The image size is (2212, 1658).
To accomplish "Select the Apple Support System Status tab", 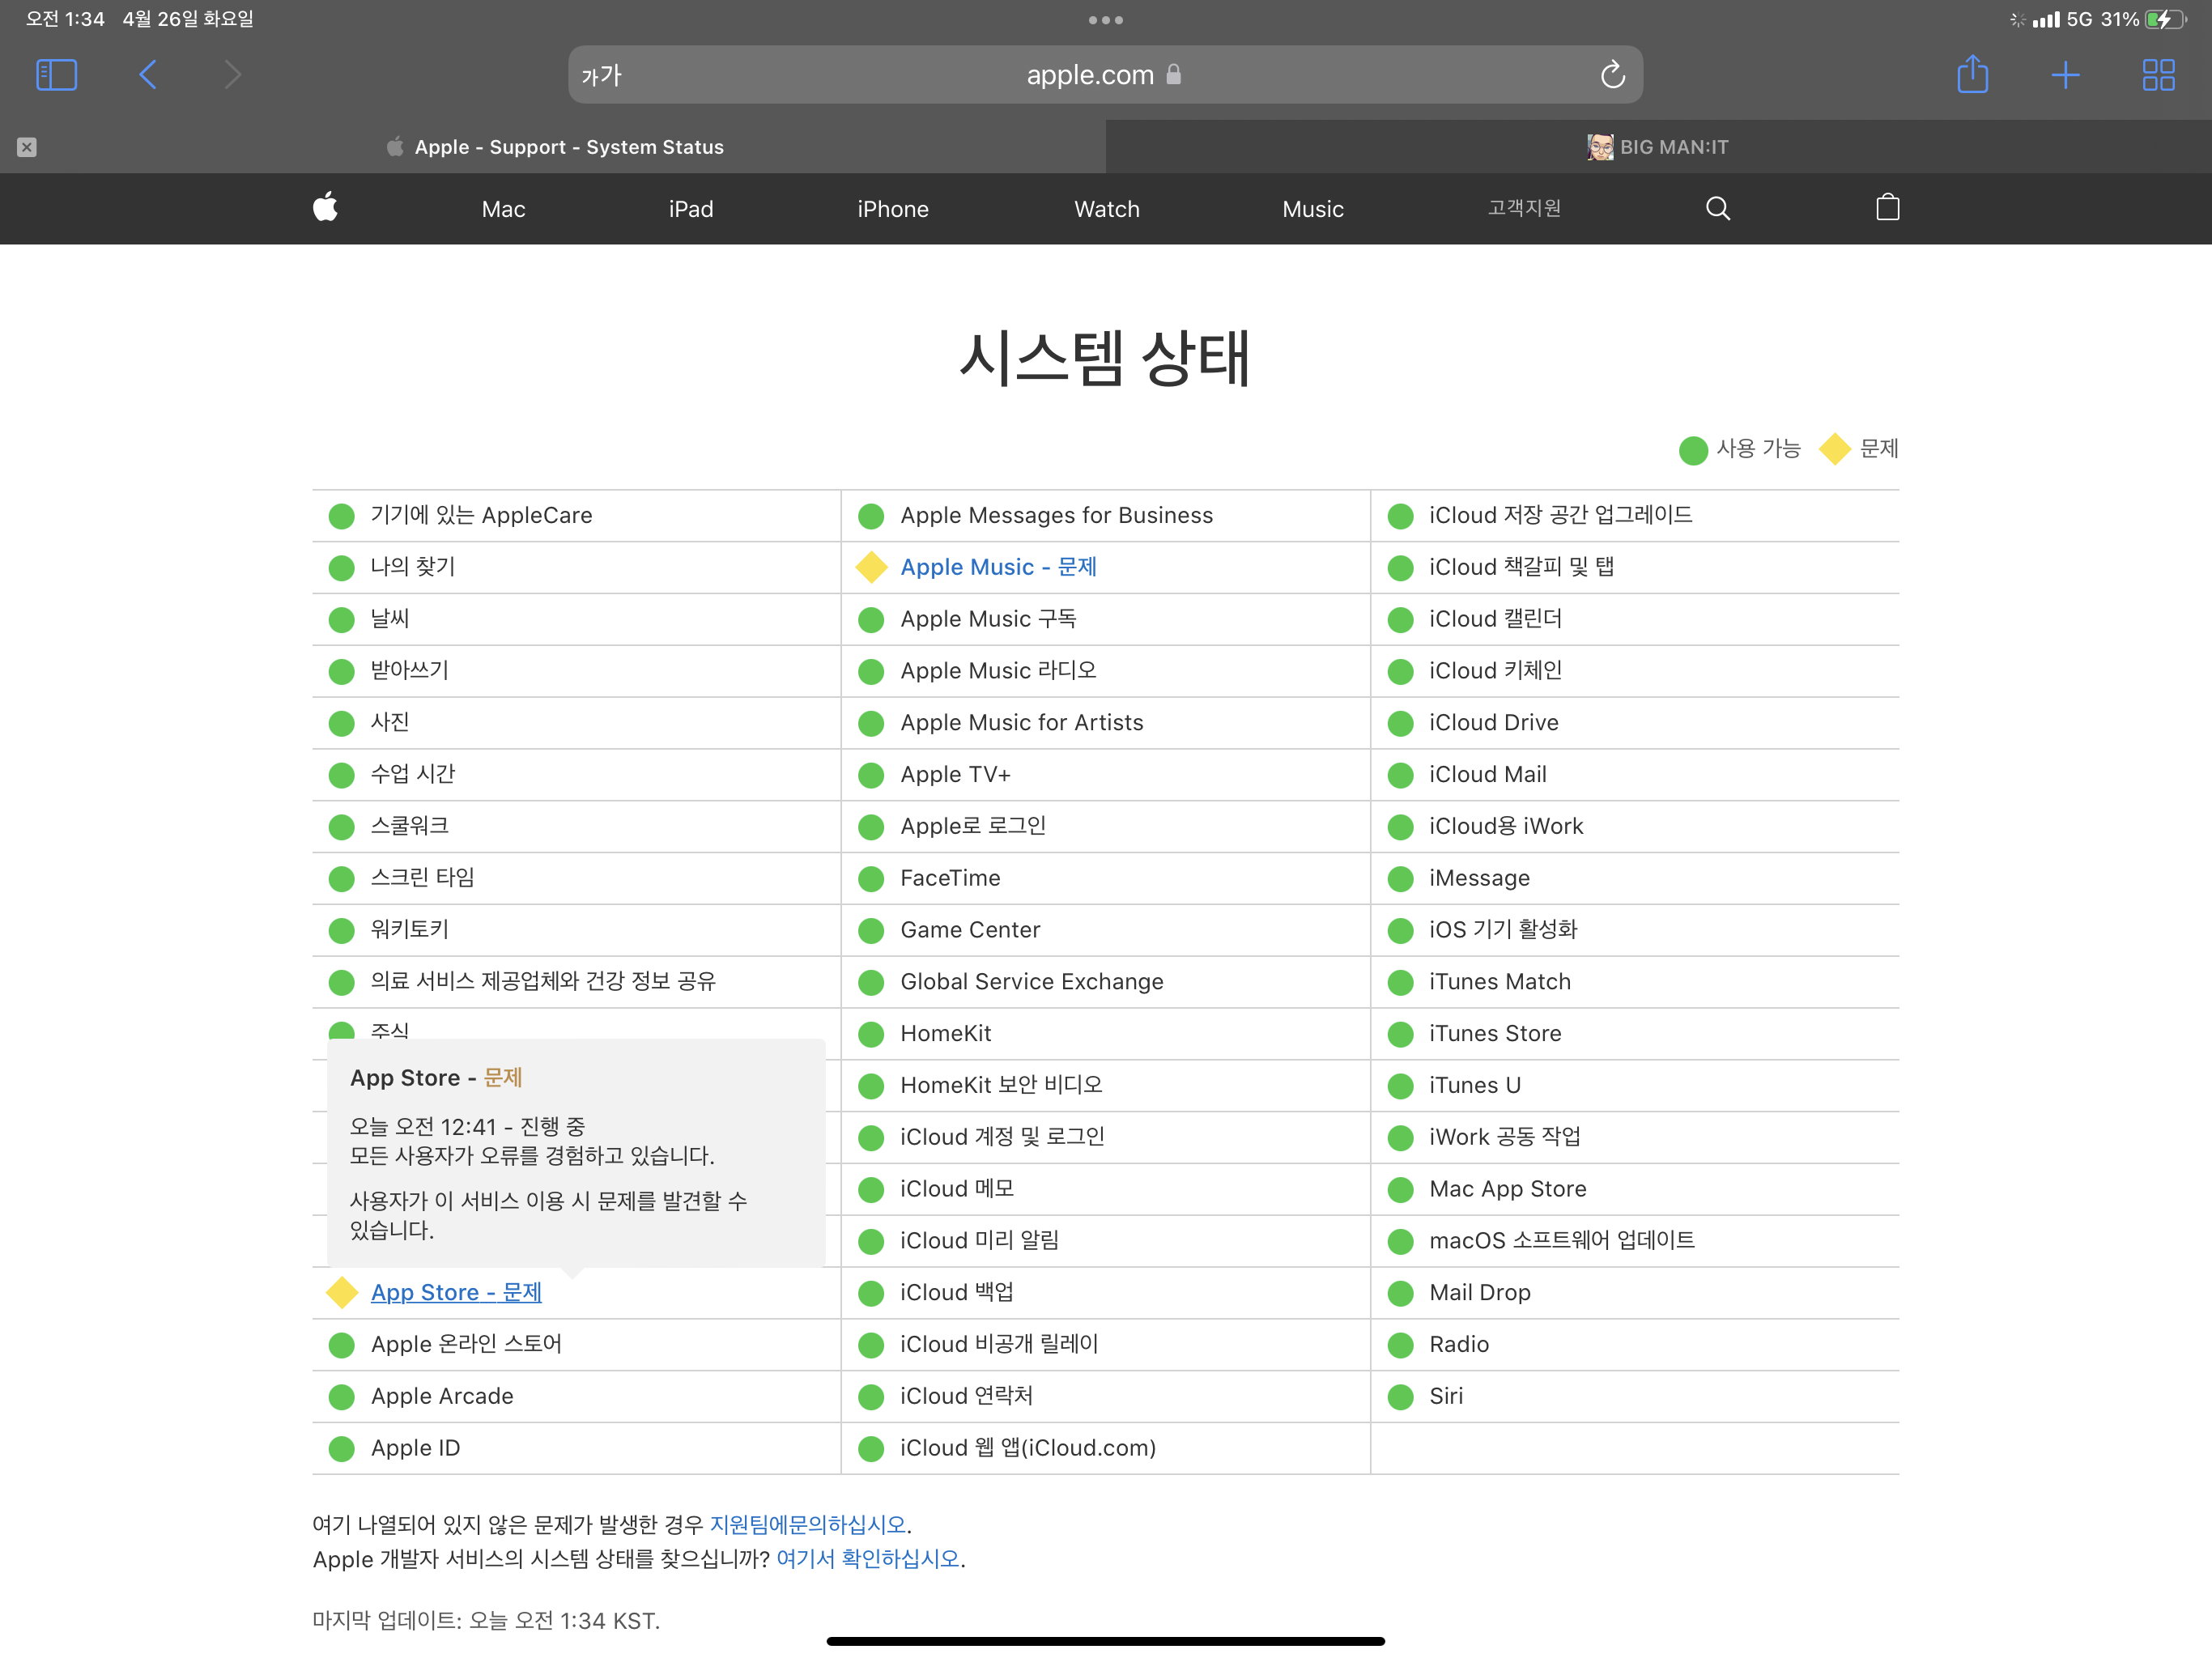I will click(x=553, y=147).
